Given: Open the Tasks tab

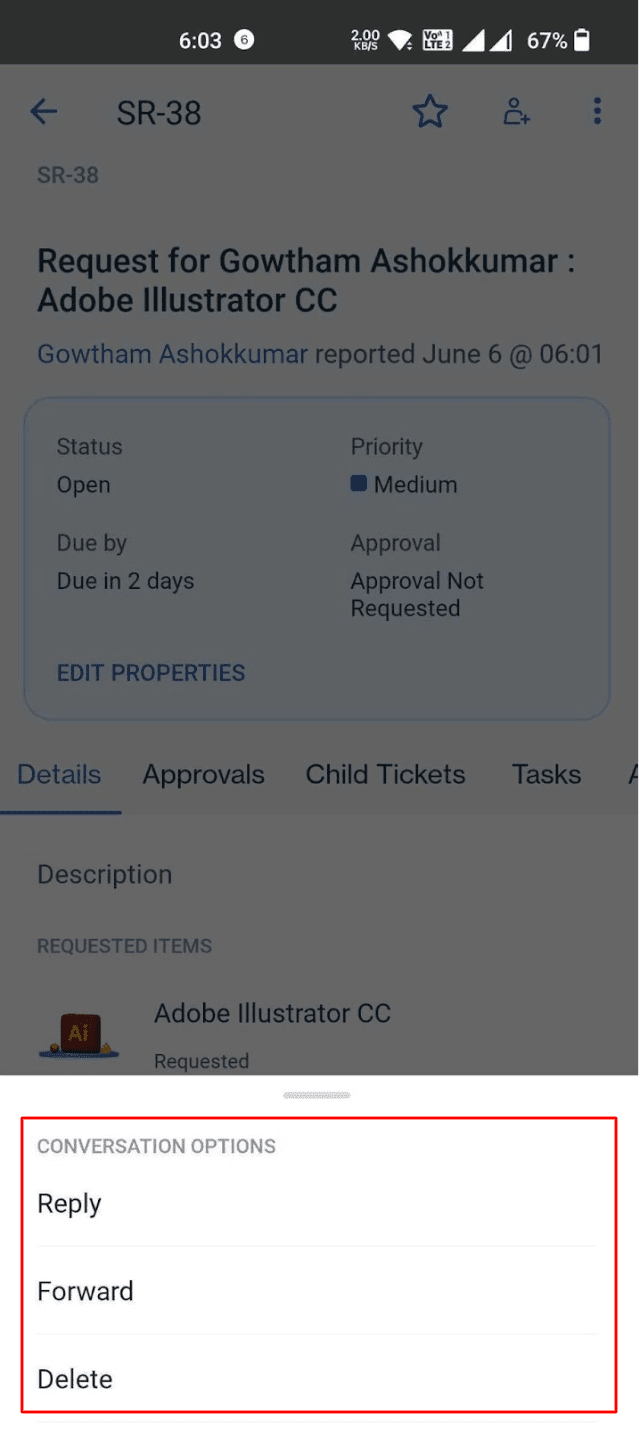Looking at the screenshot, I should [546, 775].
